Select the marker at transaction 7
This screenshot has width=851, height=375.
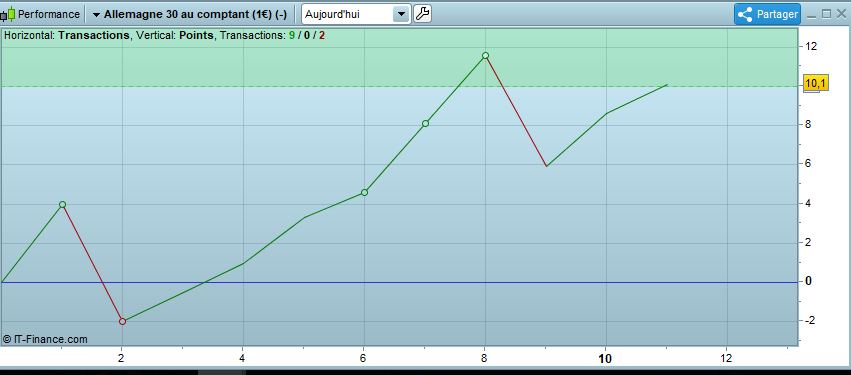pyautogui.click(x=425, y=124)
